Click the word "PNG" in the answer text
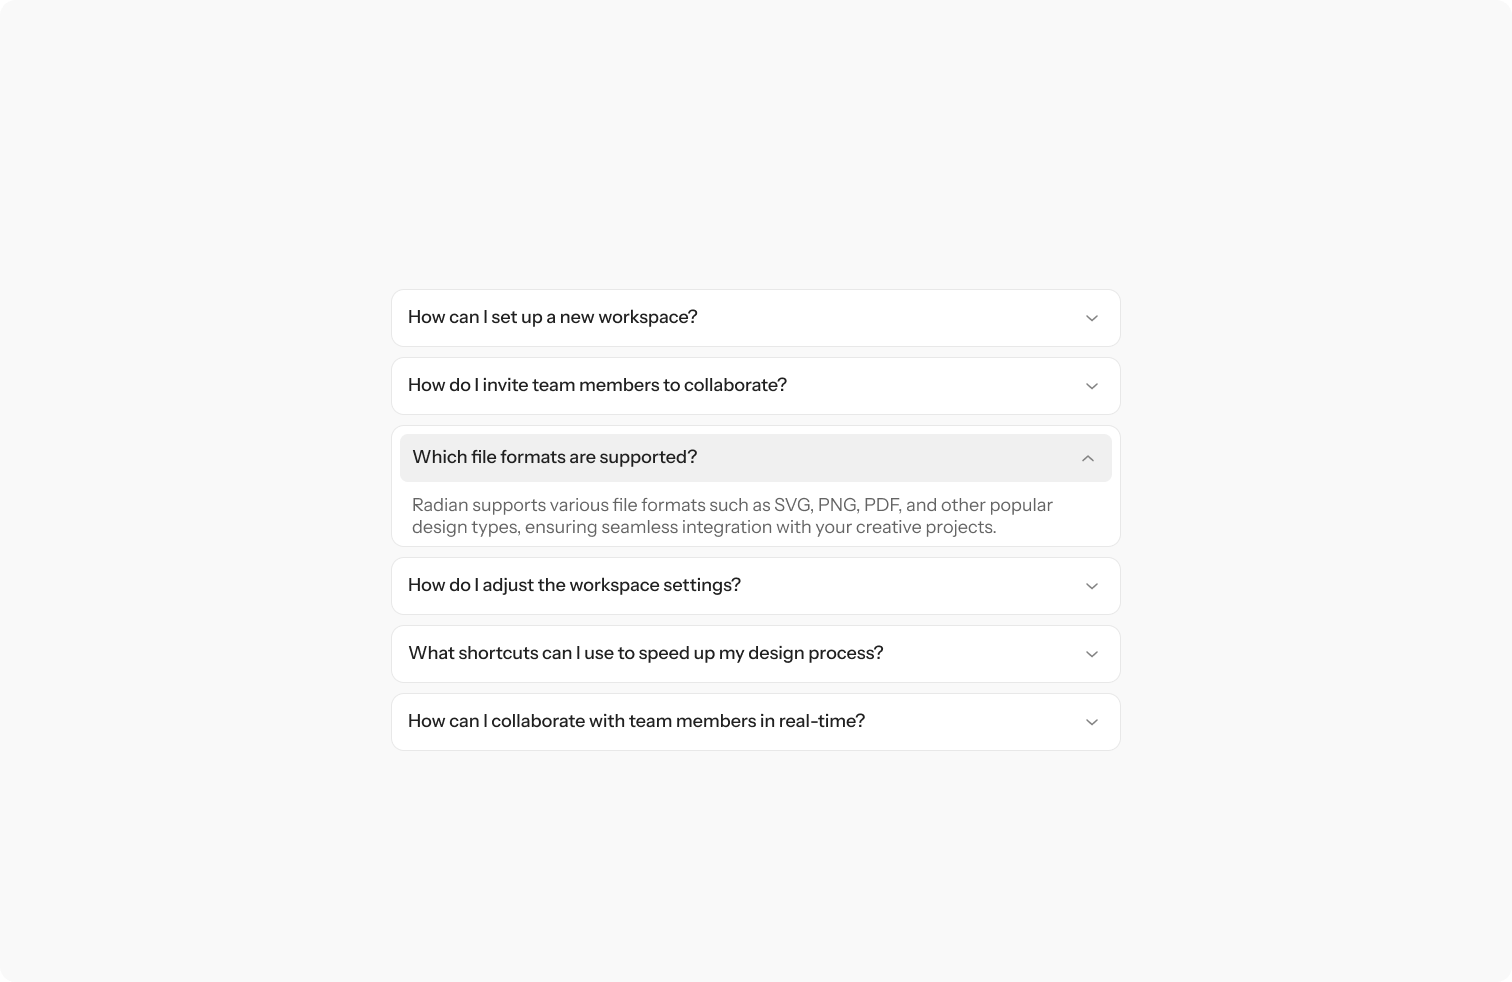The height and width of the screenshot is (982, 1512). point(838,505)
